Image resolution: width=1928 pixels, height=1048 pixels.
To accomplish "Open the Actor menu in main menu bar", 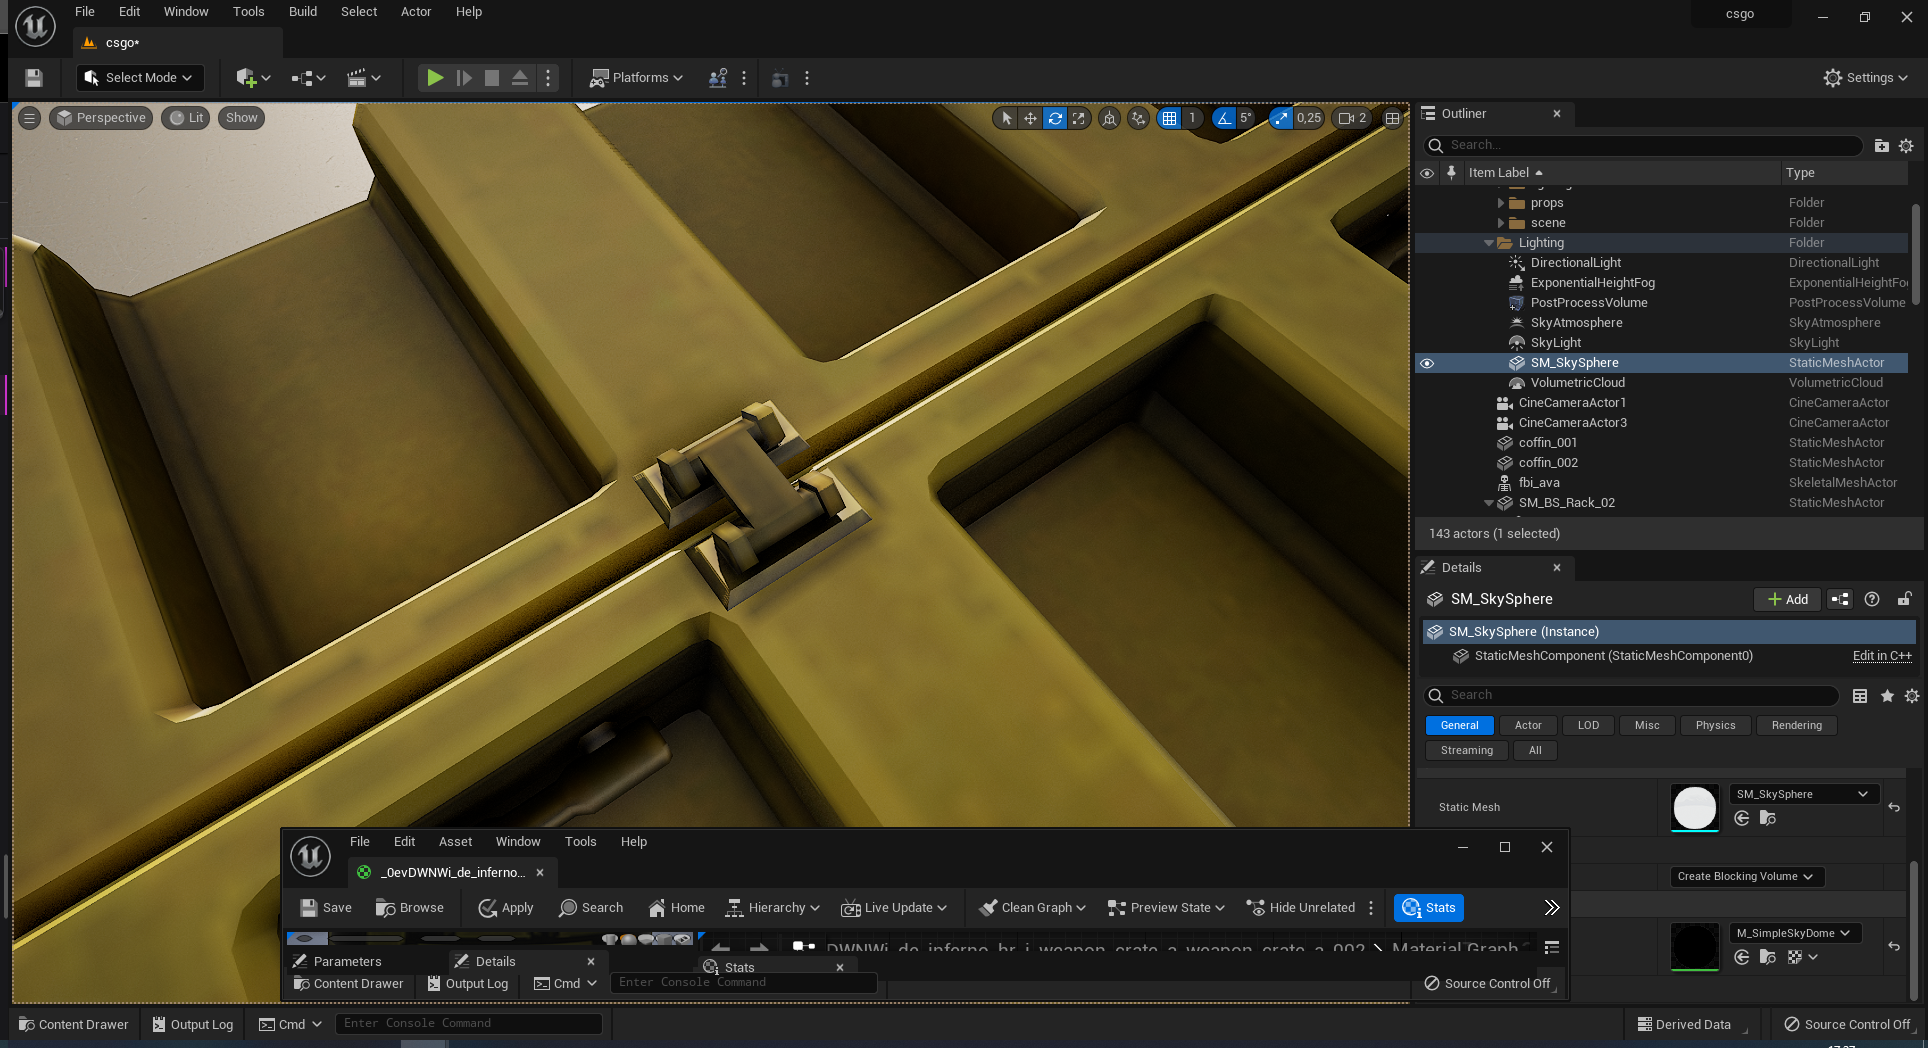I will tap(416, 12).
